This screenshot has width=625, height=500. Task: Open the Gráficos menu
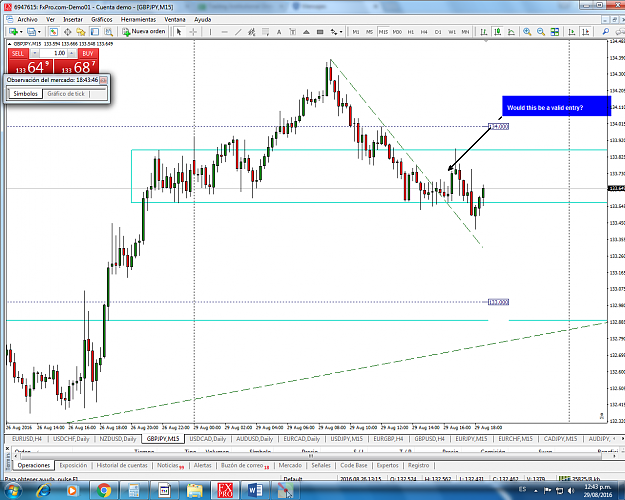[102, 19]
